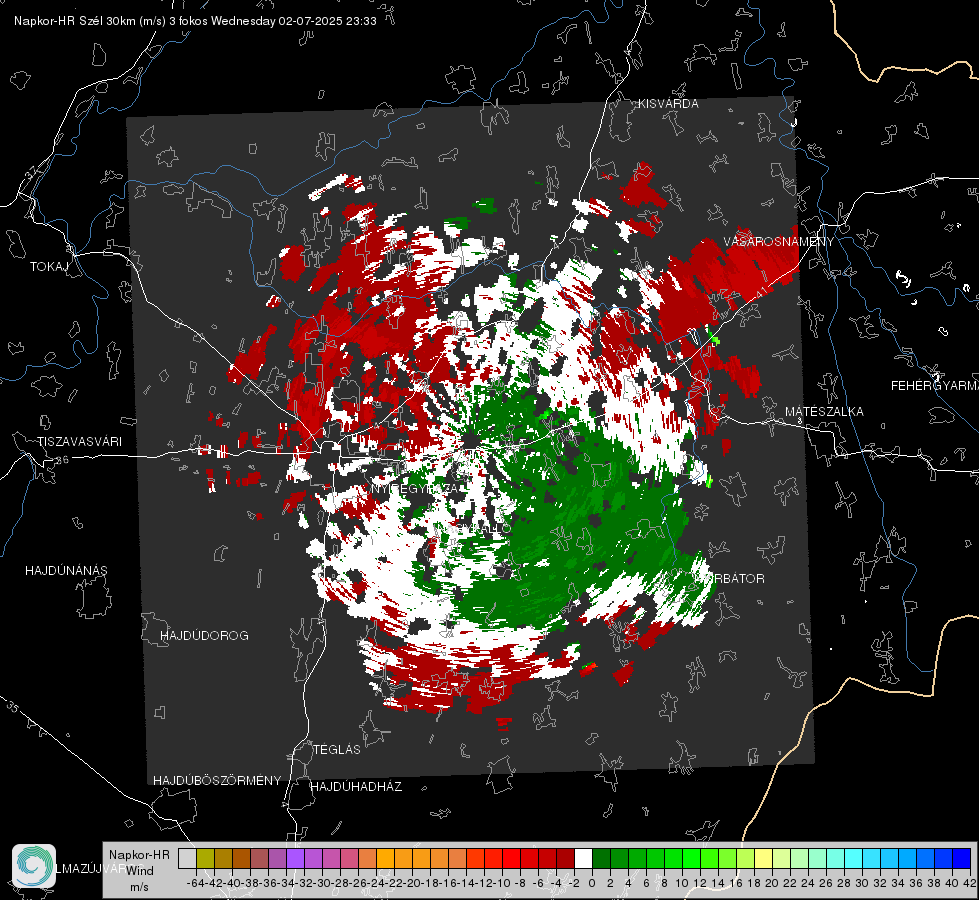The image size is (979, 900).
Task: Pick the light gray swatch starting the legend
Action: pyautogui.click(x=187, y=858)
